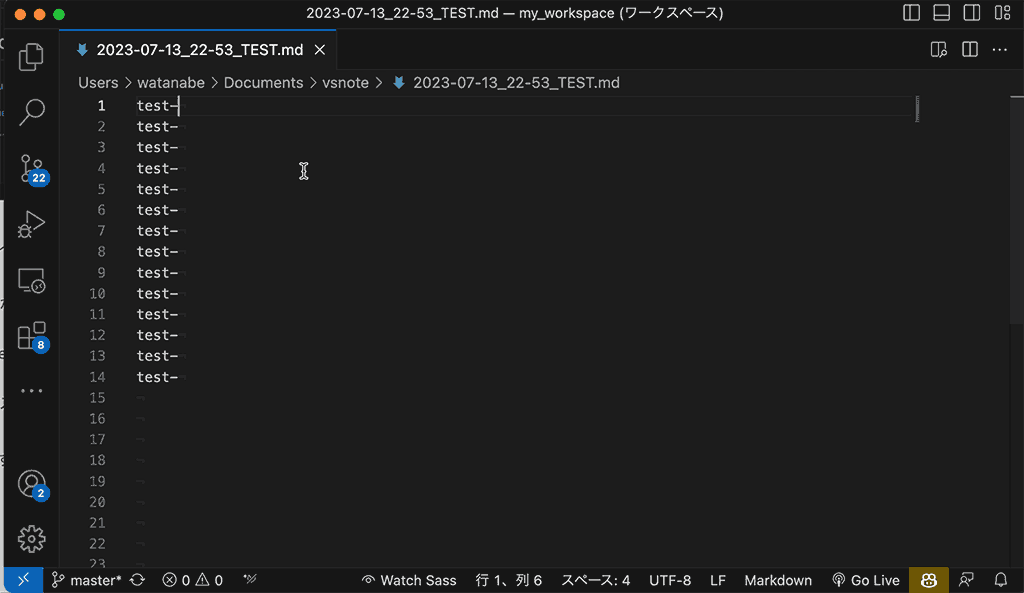Image resolution: width=1024 pixels, height=593 pixels.
Task: Open the Manage settings gear menu
Action: pyautogui.click(x=31, y=538)
